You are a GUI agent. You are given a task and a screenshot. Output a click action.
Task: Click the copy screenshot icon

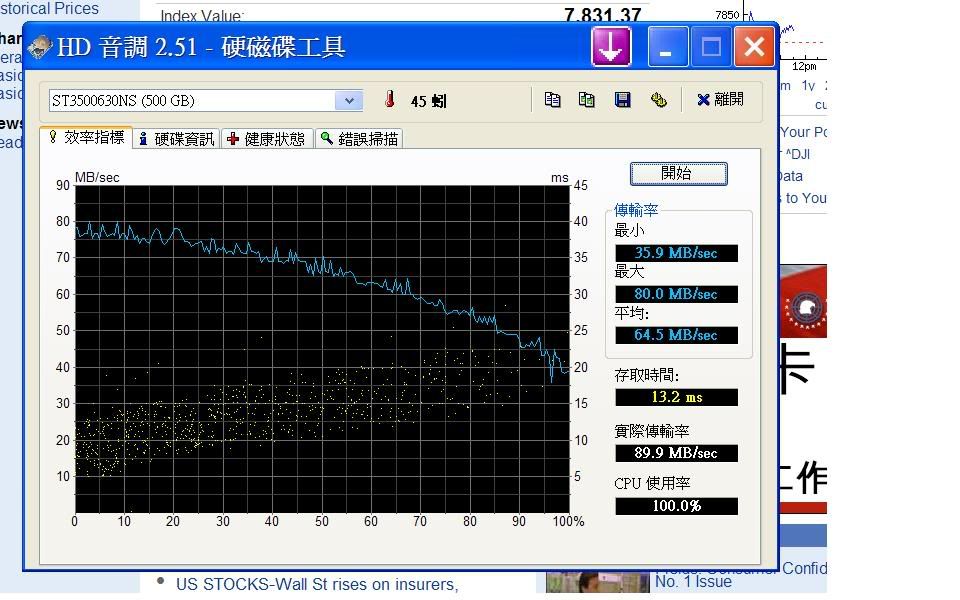[x=587, y=100]
